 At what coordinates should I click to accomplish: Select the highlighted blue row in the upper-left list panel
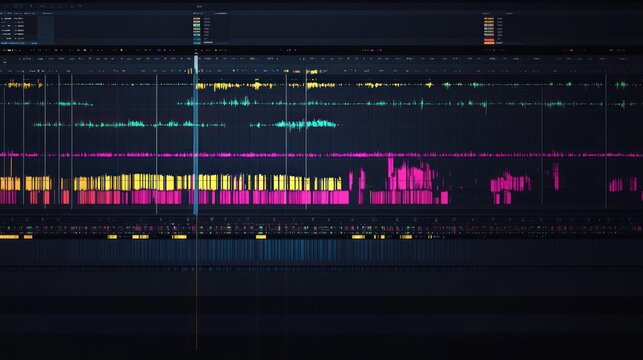[x=18, y=43]
